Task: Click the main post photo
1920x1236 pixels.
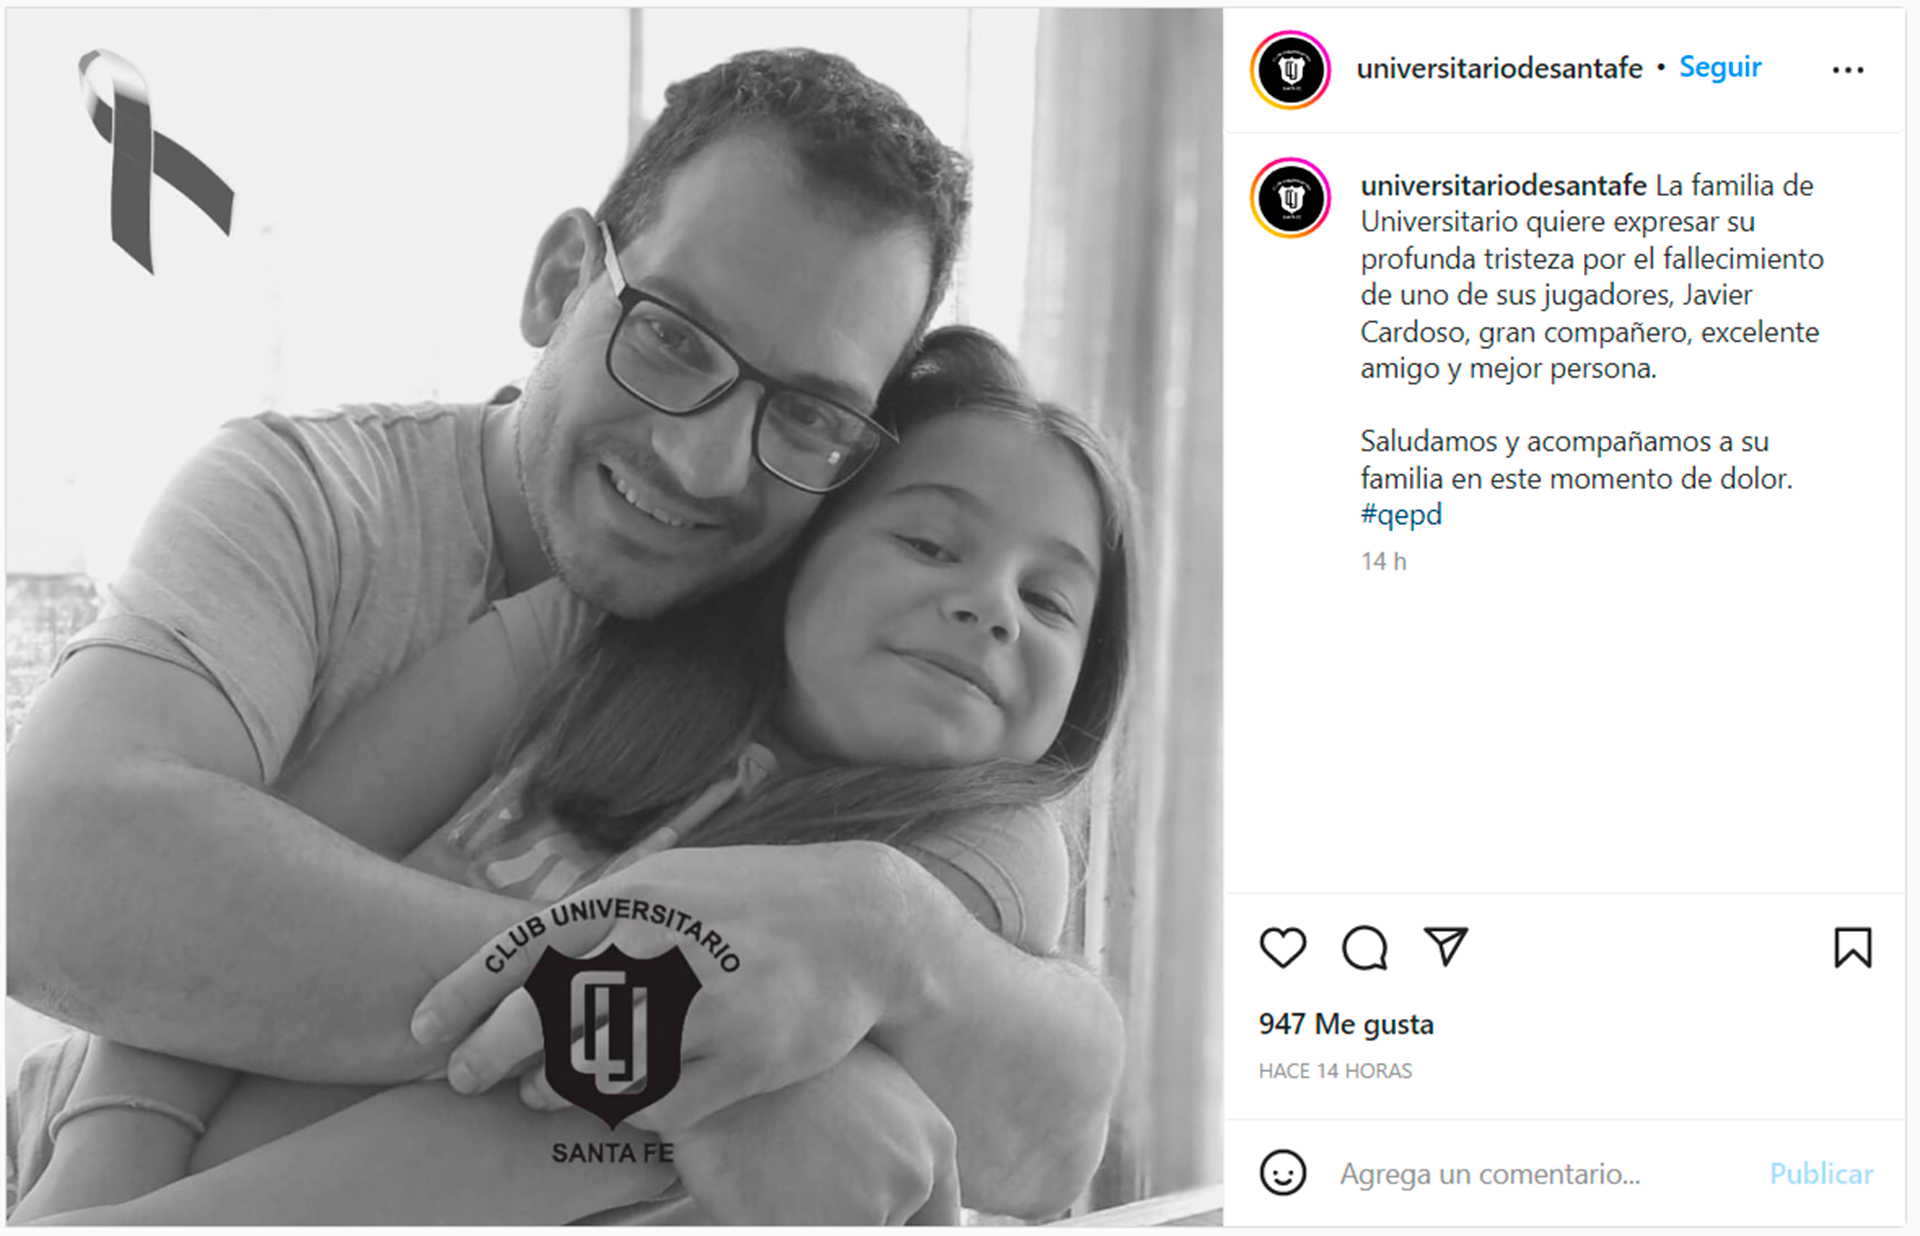Action: click(x=614, y=617)
